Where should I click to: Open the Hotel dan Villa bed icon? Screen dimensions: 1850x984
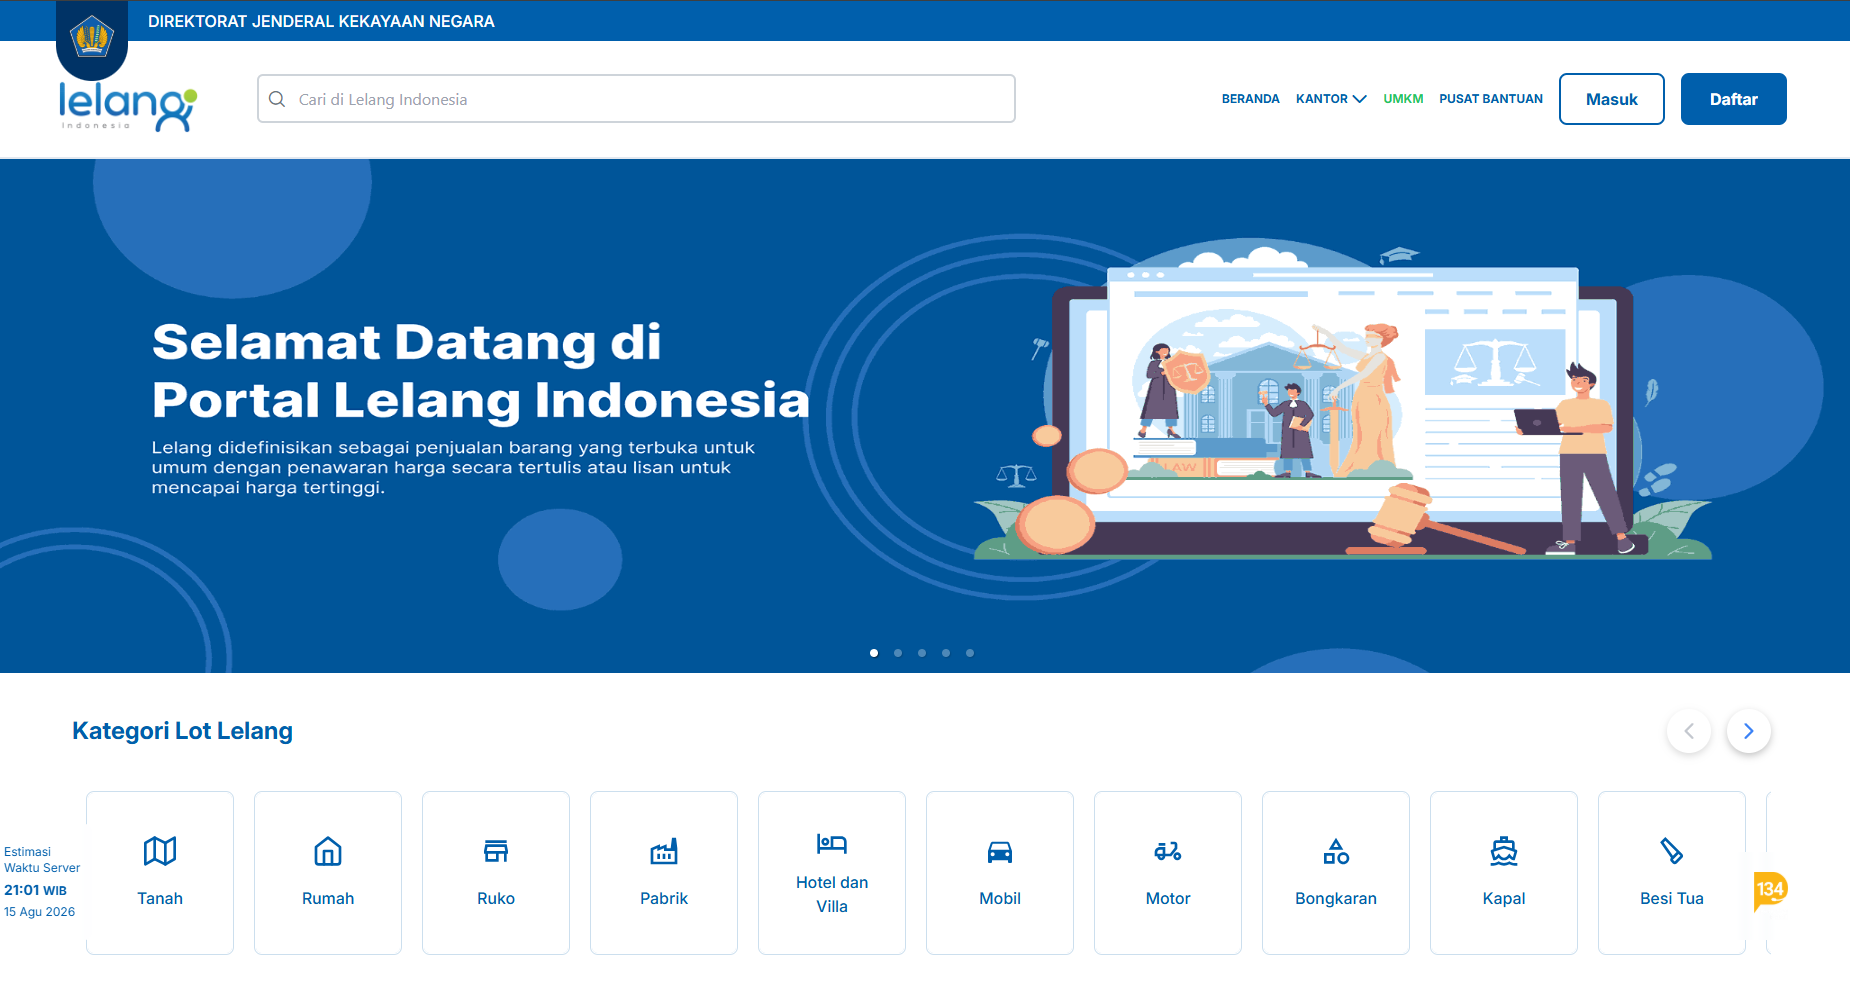point(832,843)
